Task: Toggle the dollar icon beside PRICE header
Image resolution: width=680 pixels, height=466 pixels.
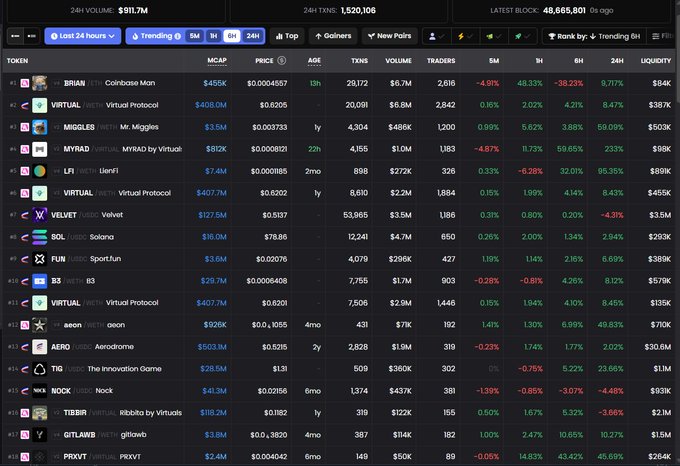Action: (x=281, y=60)
